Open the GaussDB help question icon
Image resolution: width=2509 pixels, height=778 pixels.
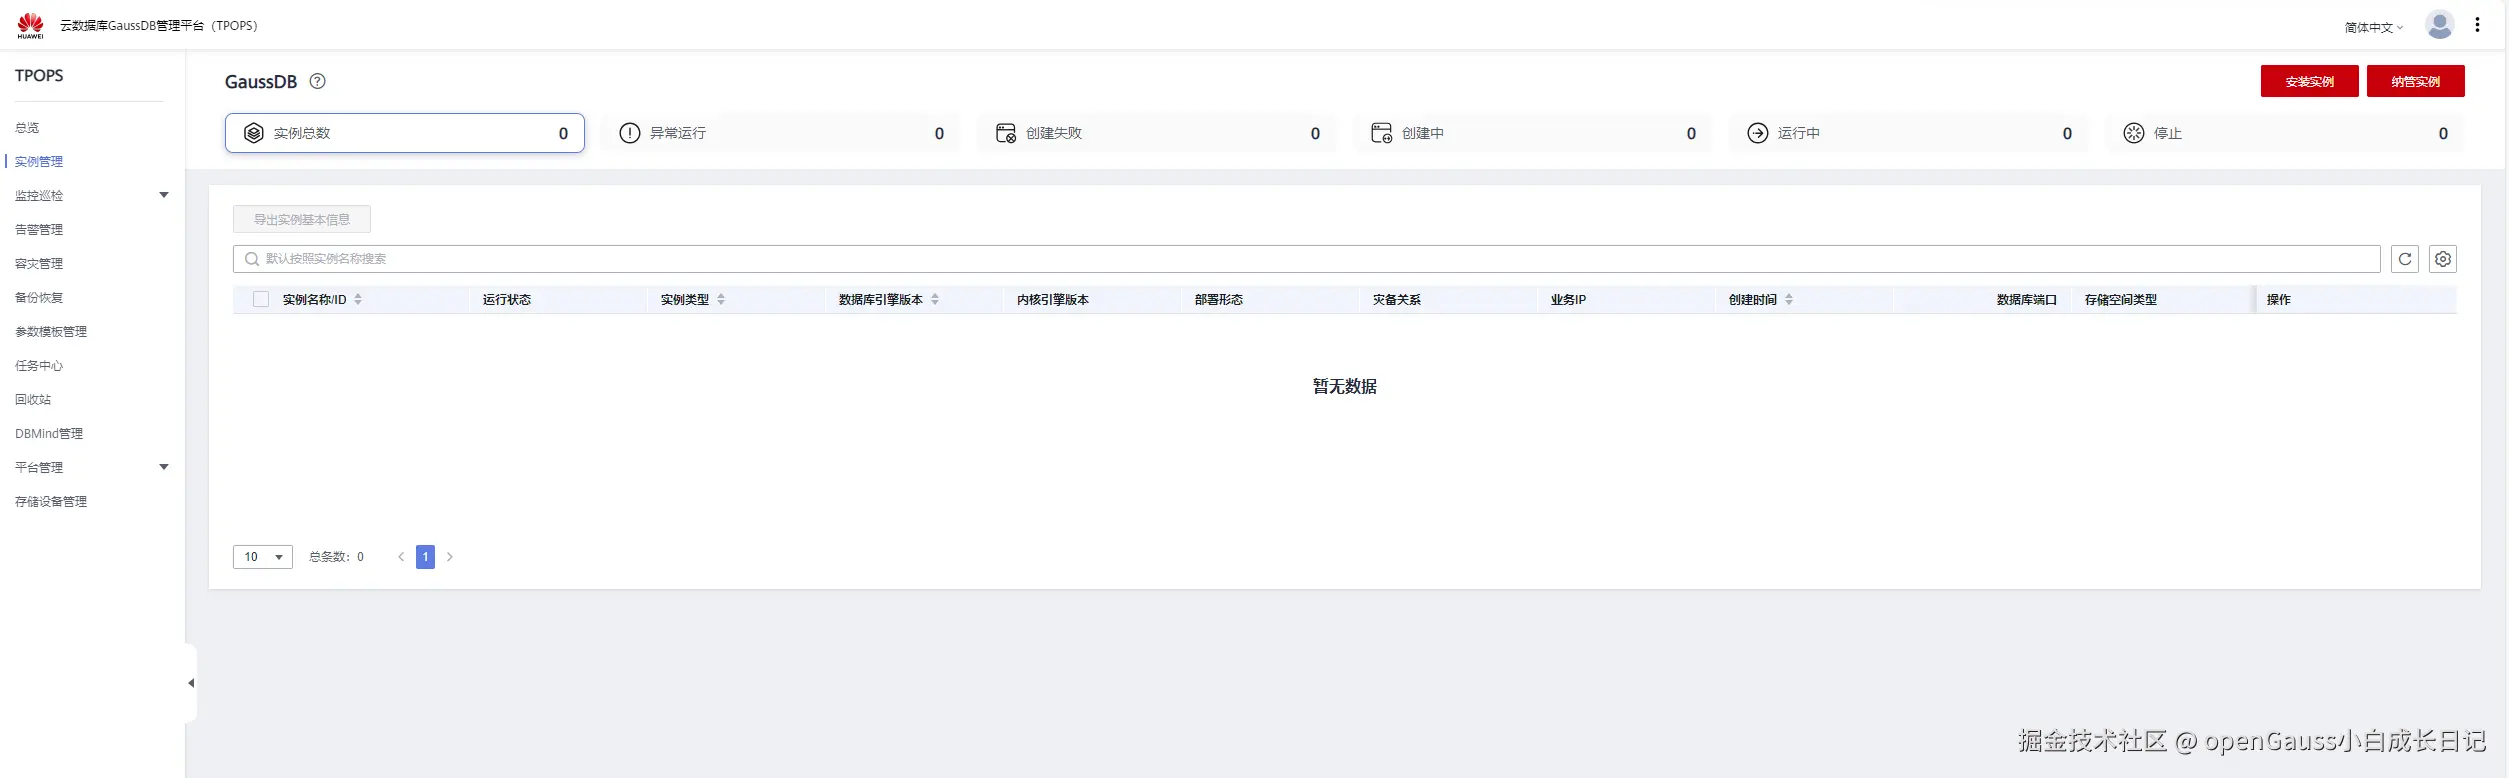tap(318, 81)
